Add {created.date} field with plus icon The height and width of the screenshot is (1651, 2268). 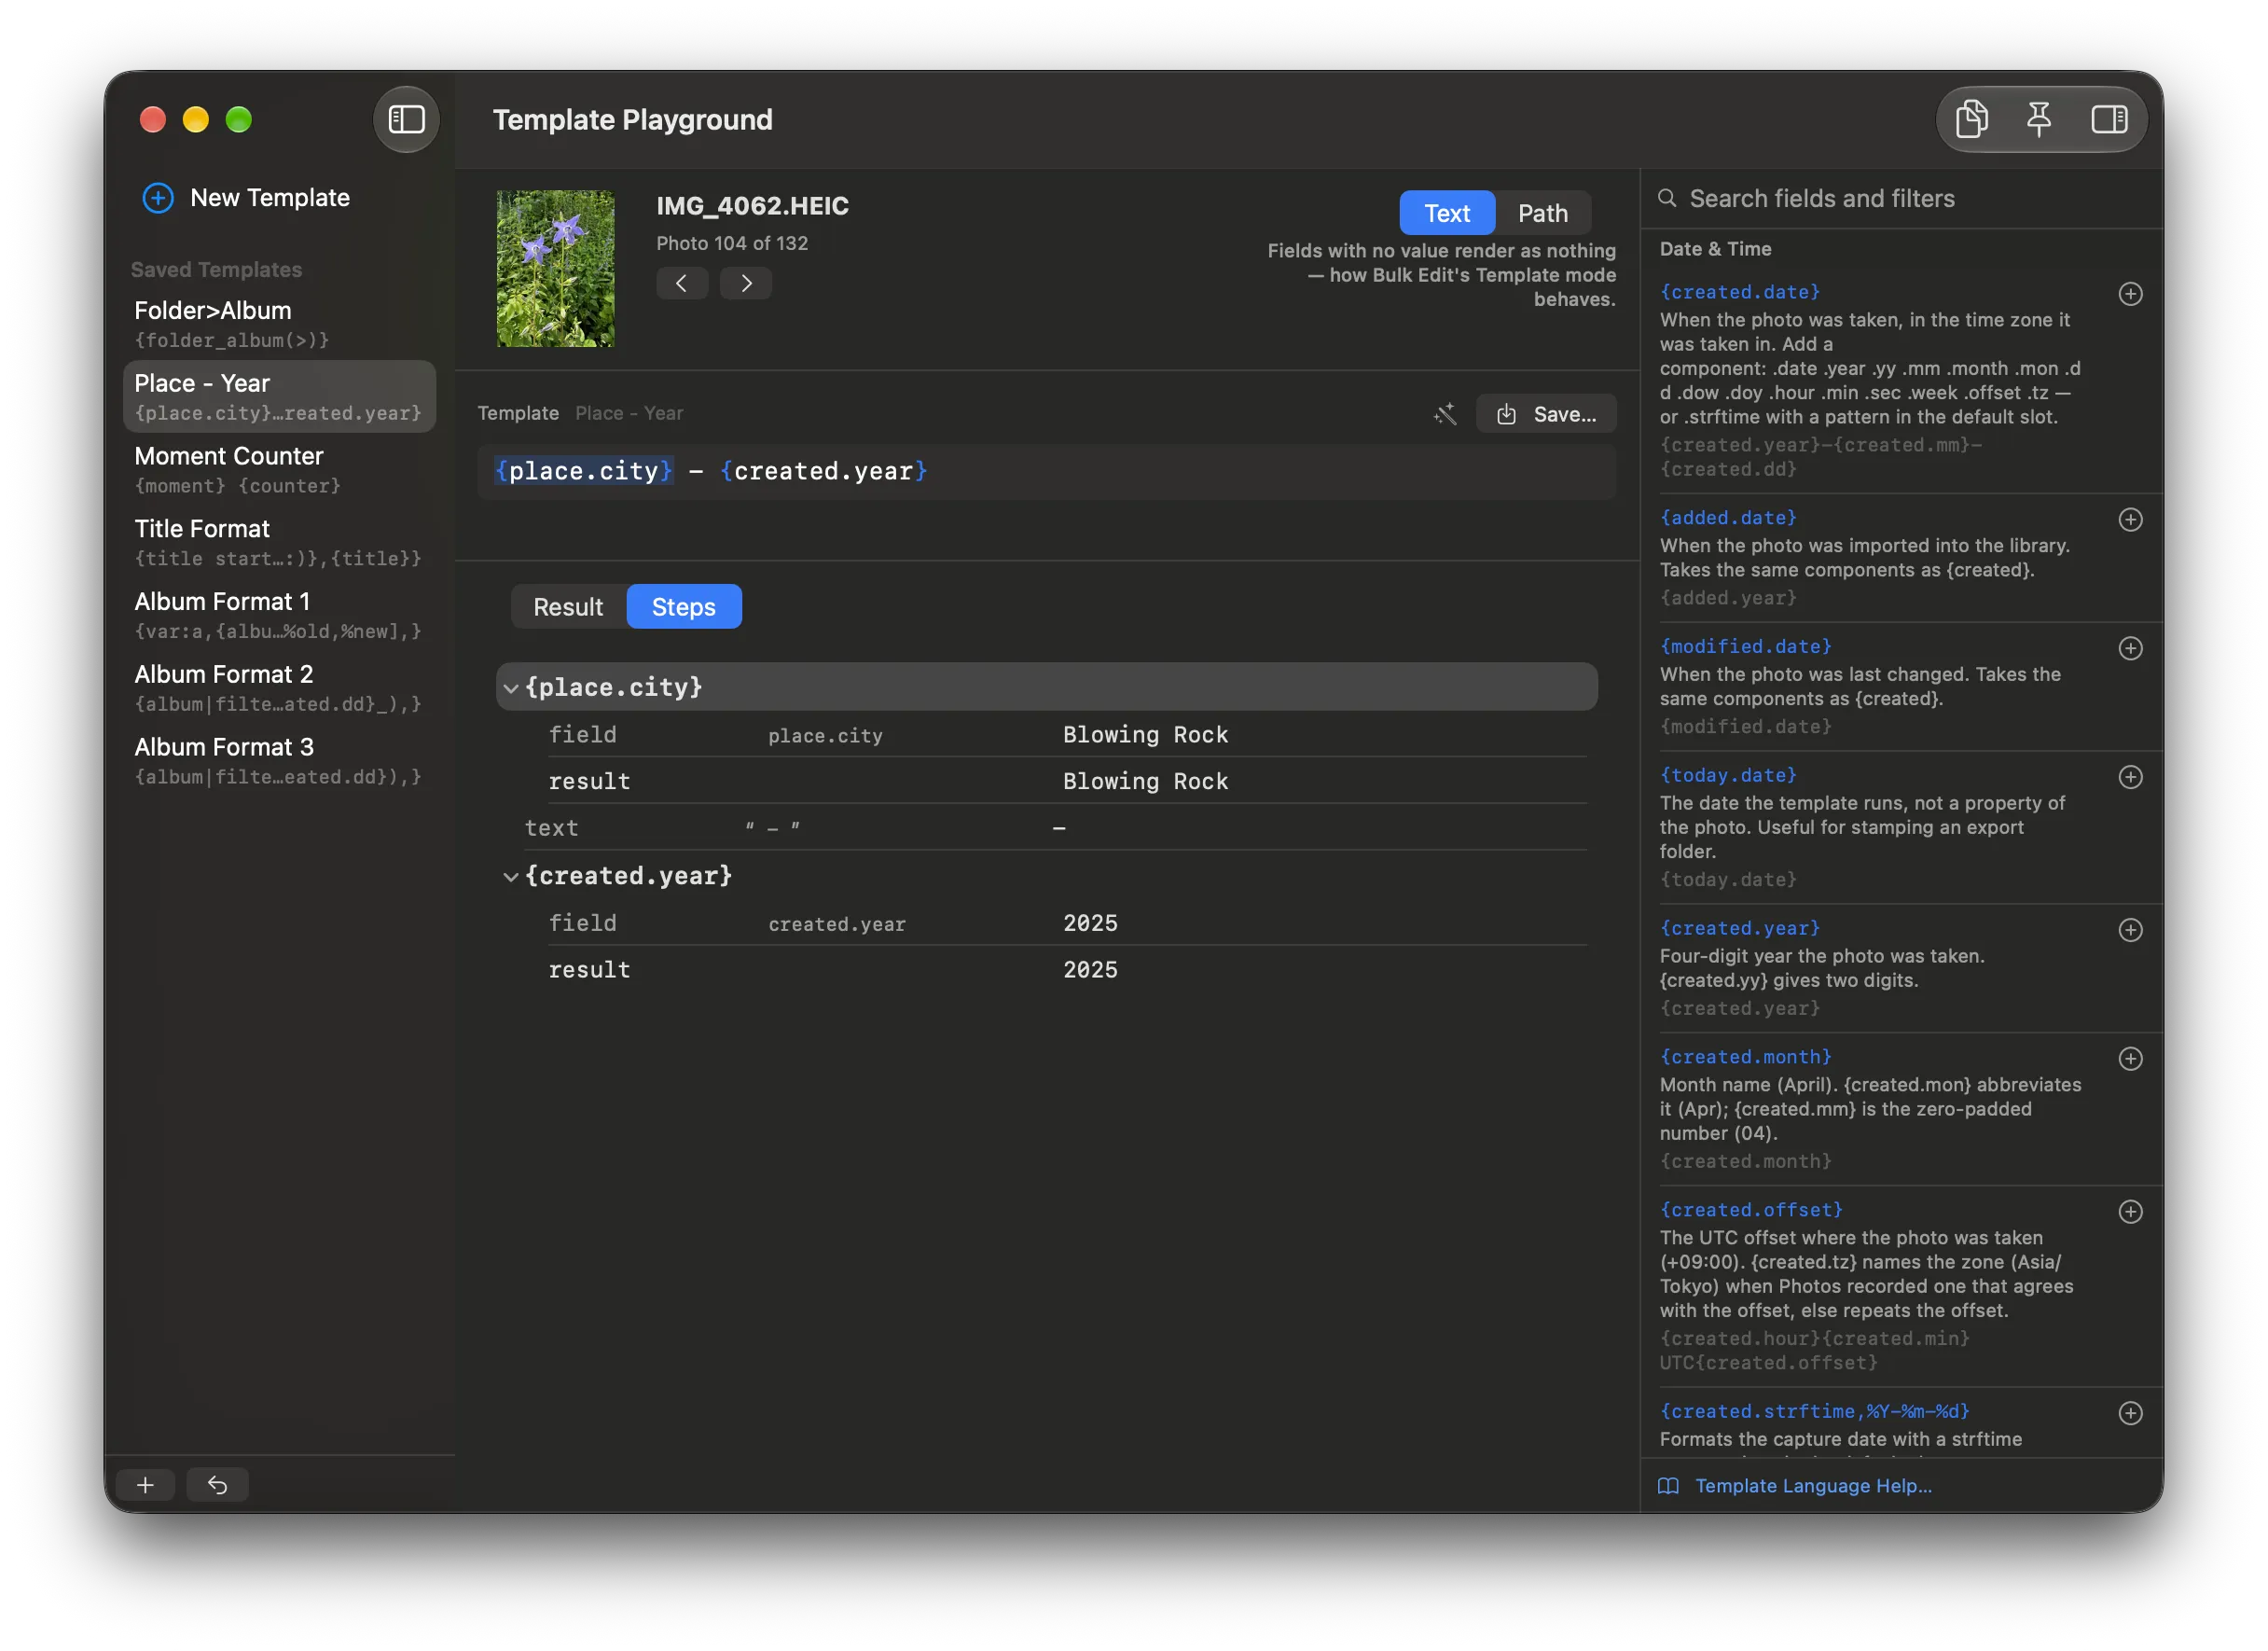click(x=2130, y=294)
